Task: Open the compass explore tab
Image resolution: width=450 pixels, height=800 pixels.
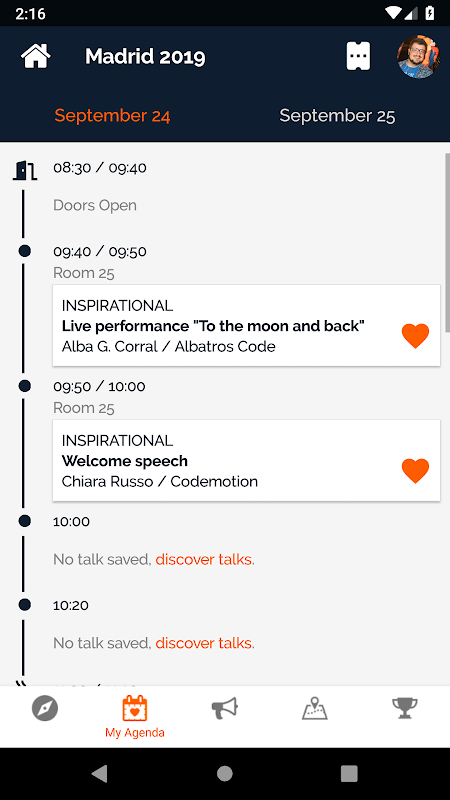Action: pyautogui.click(x=45, y=709)
